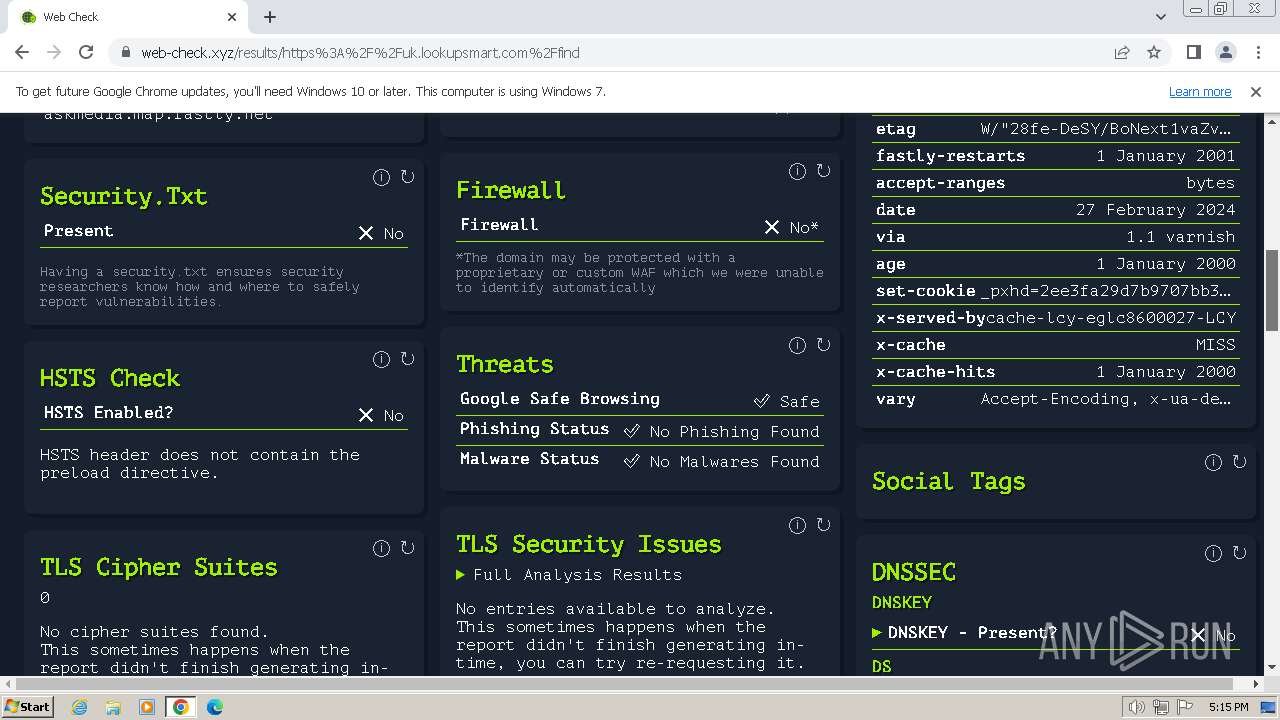
Task: Click the etag header value
Action: click(1106, 129)
